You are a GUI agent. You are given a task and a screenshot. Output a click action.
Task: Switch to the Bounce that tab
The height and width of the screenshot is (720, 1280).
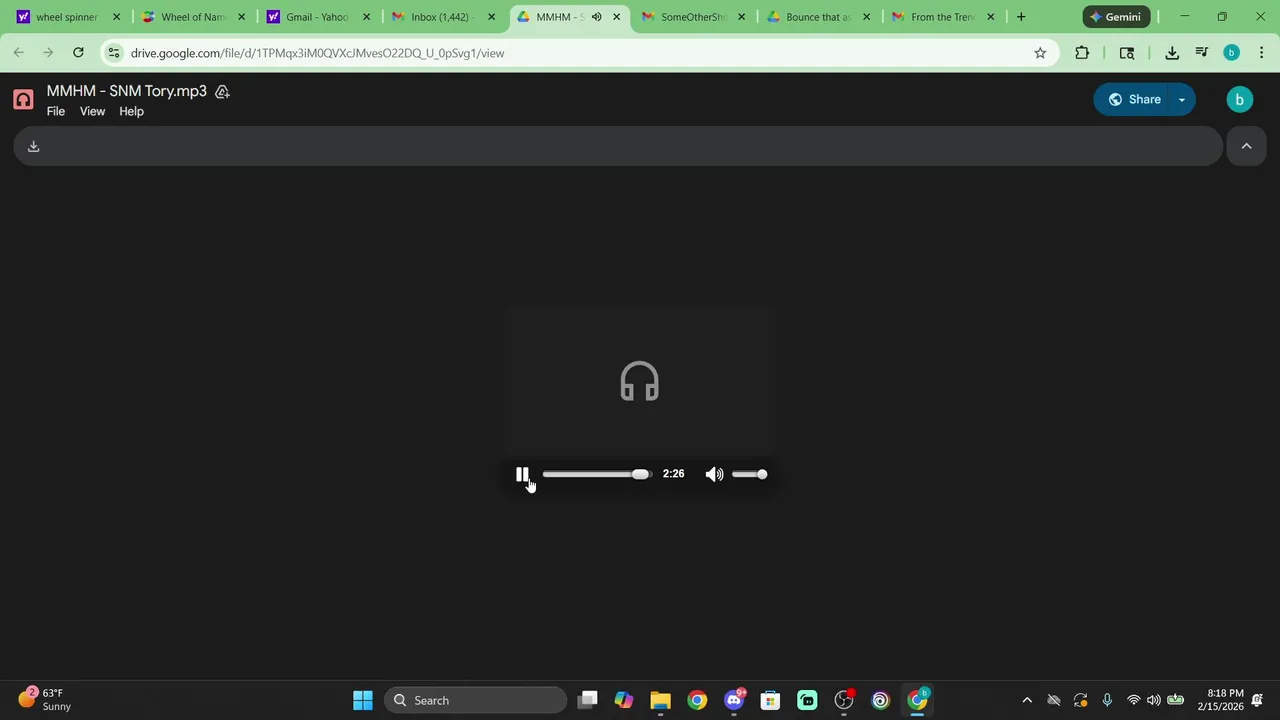[x=817, y=17]
